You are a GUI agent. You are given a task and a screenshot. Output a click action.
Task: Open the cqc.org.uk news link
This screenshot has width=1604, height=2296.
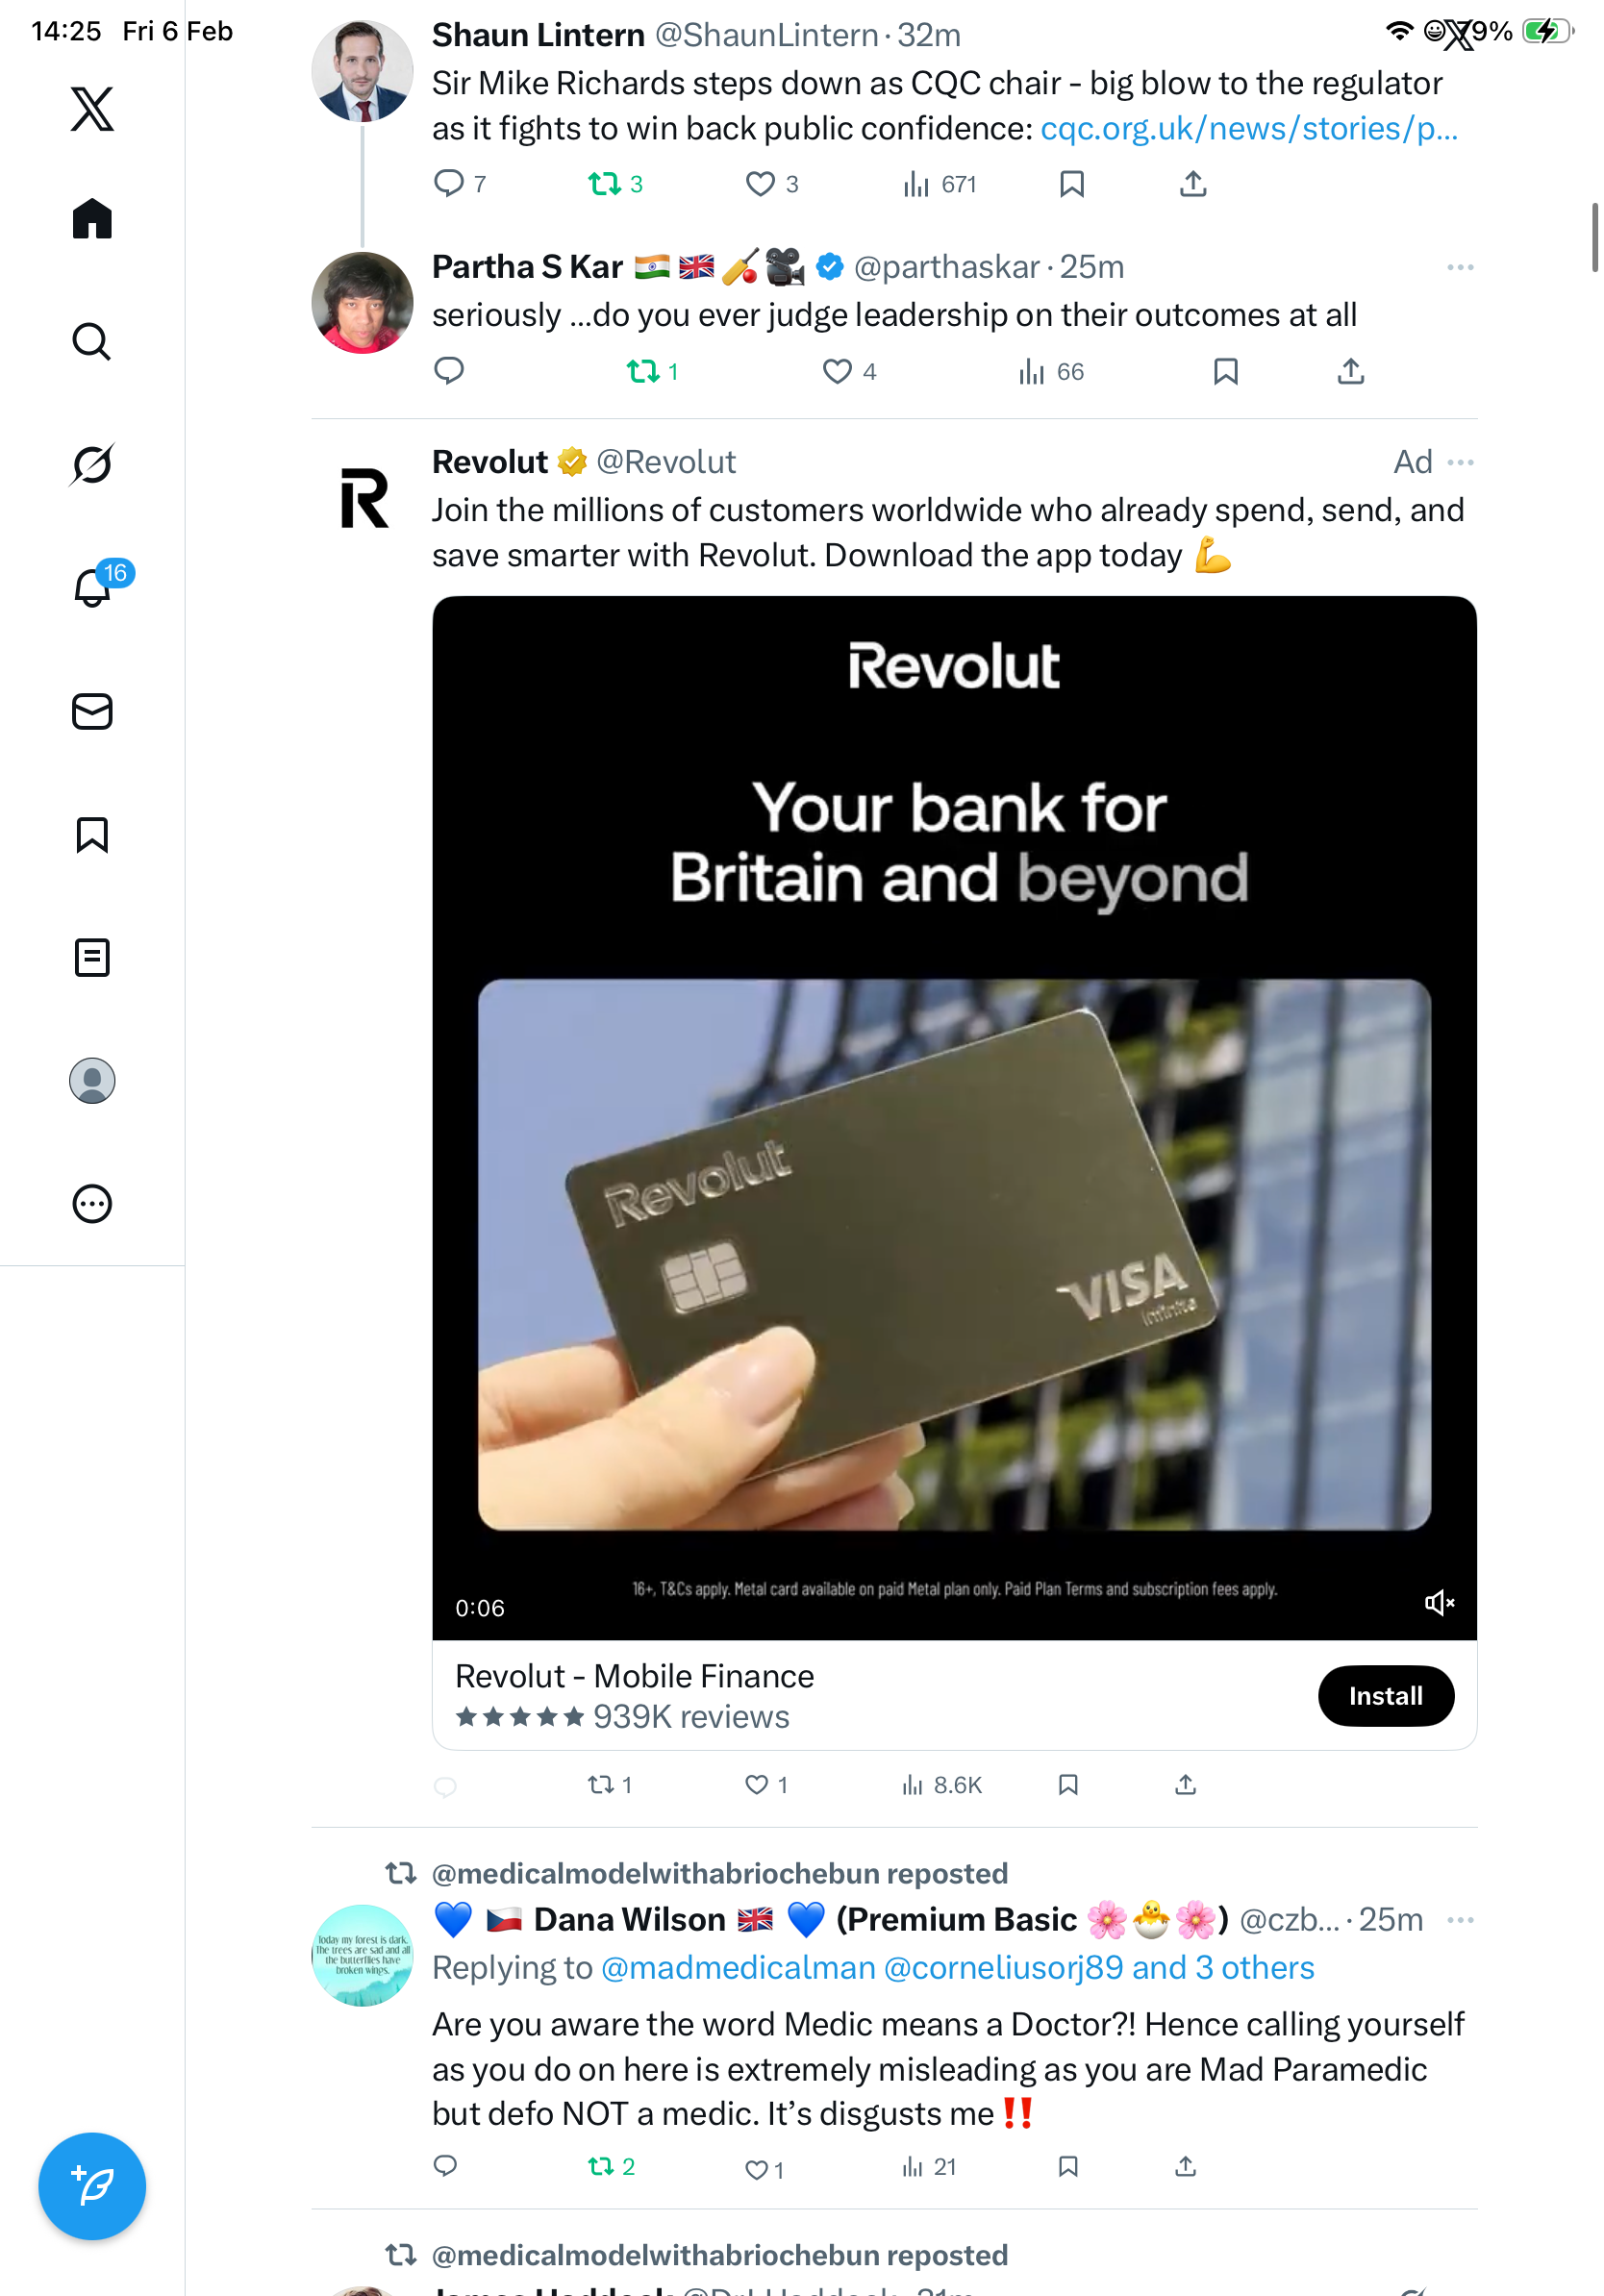[1249, 129]
